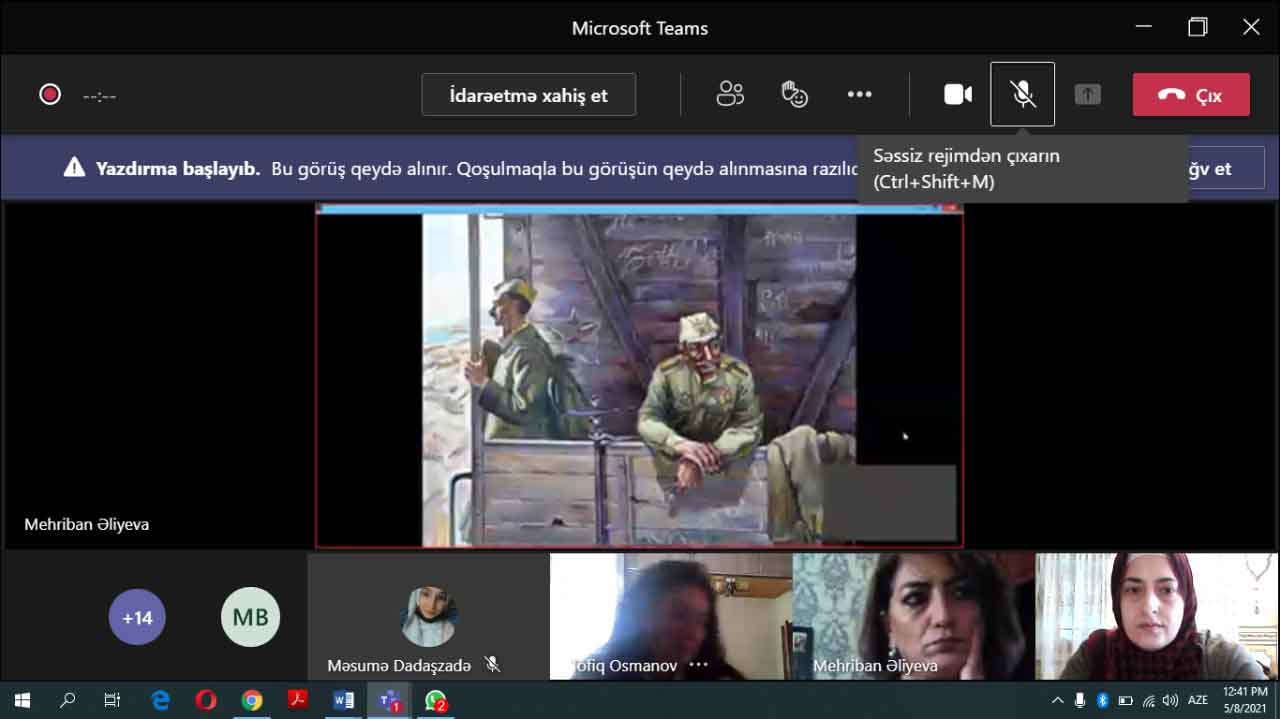Unmute the microphone
Viewport: 1280px width, 719px height.
[1022, 94]
